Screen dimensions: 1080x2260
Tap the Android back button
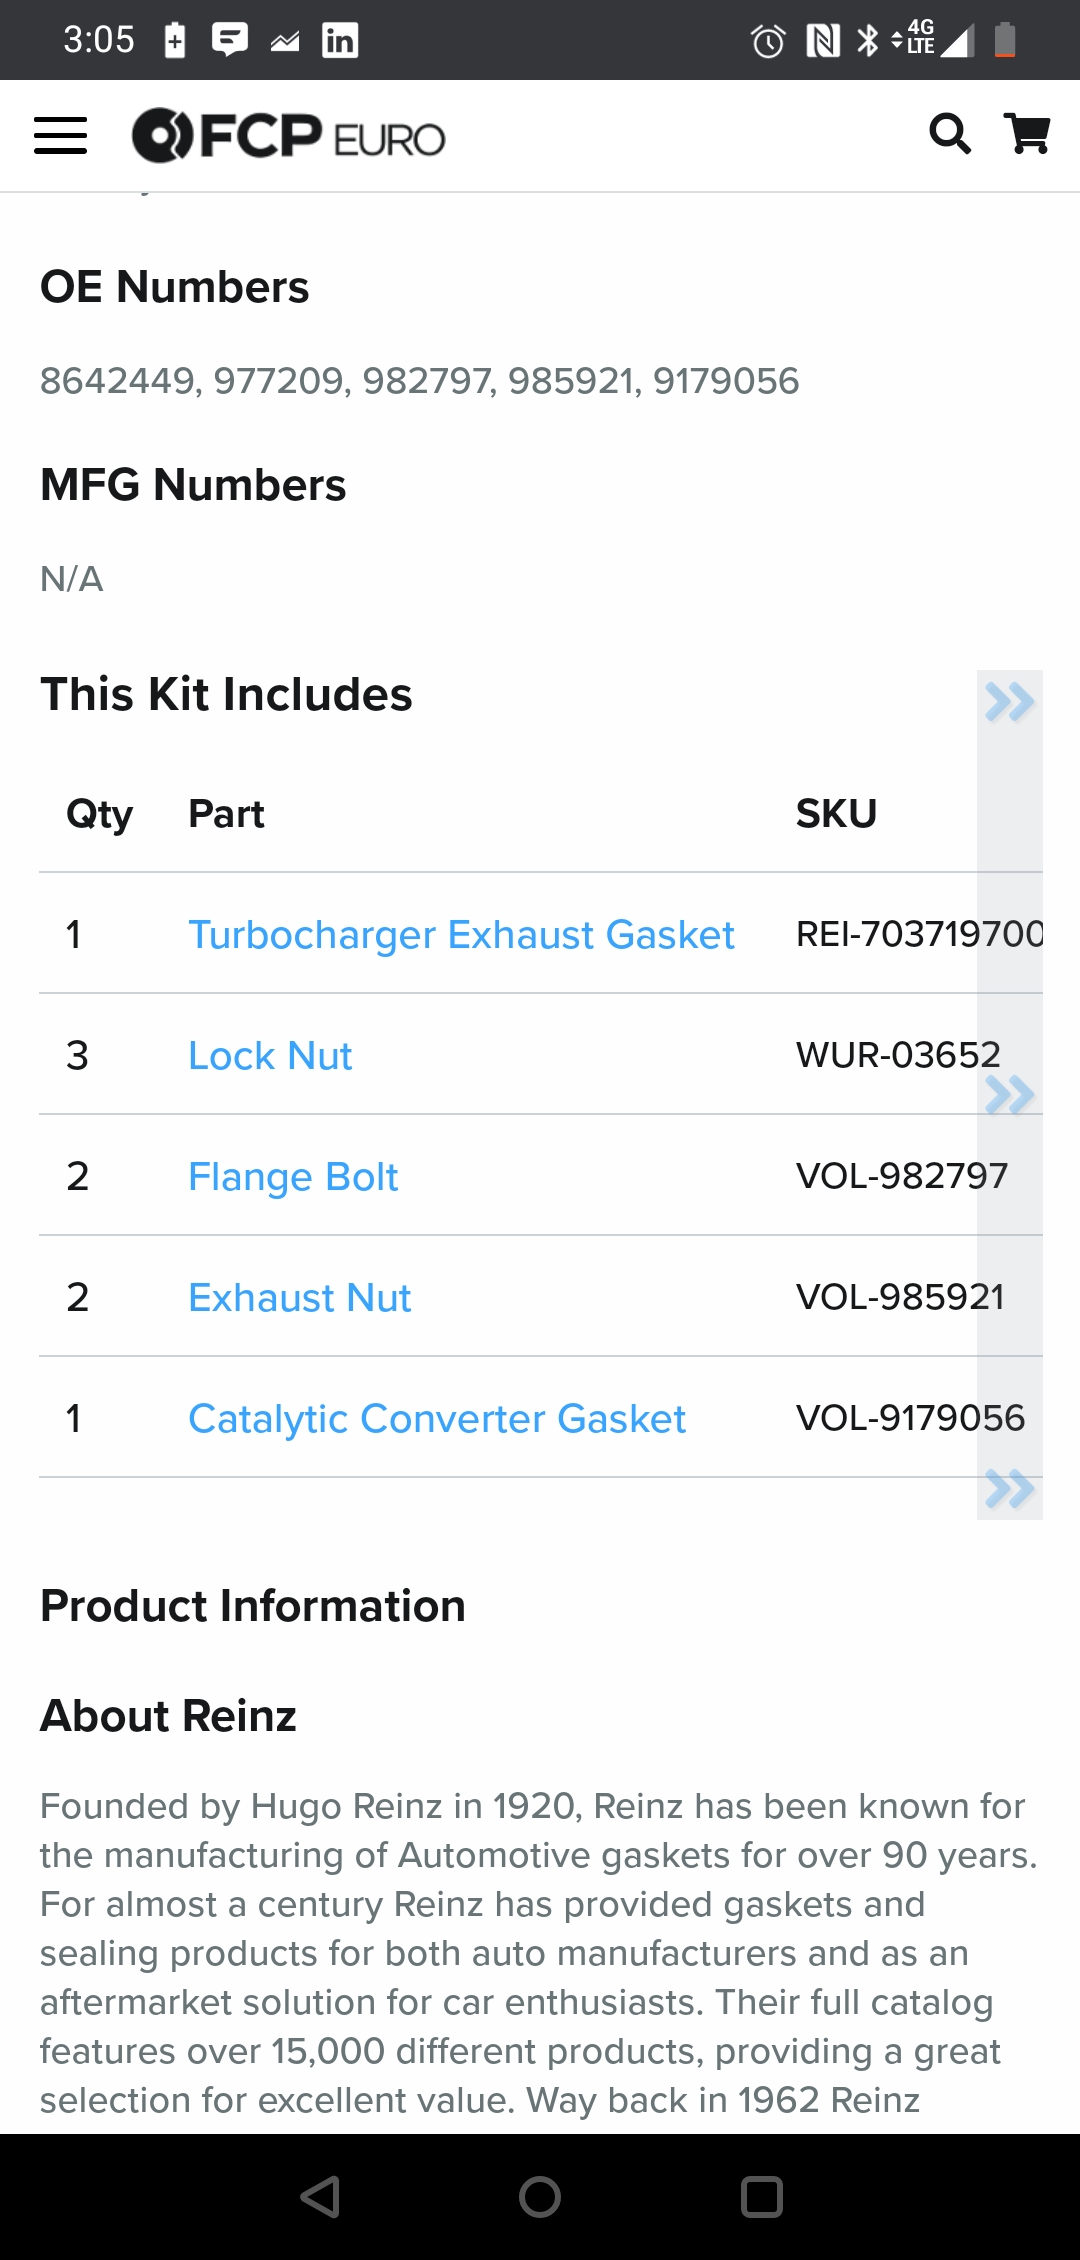(321, 2197)
